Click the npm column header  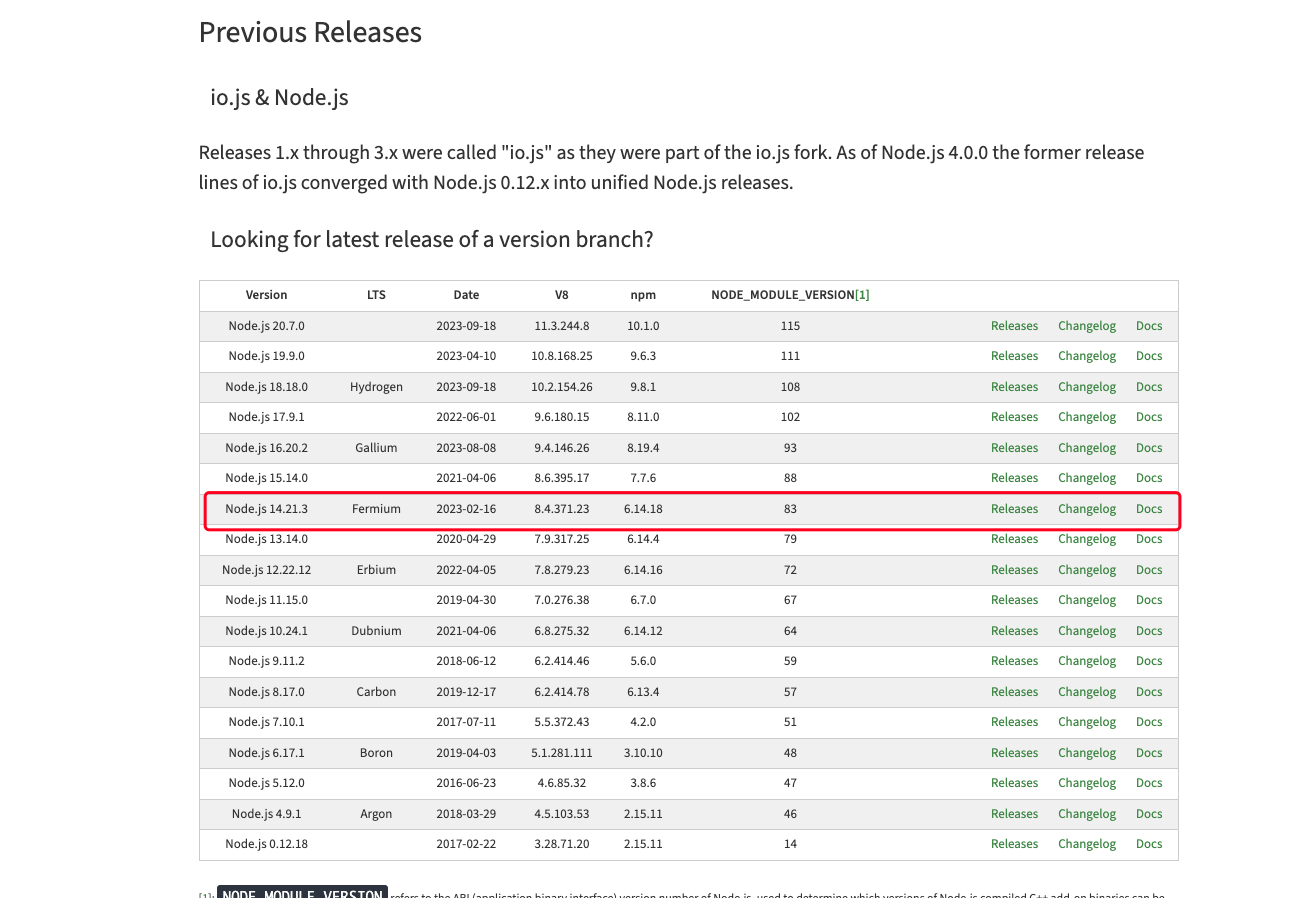[x=643, y=295]
